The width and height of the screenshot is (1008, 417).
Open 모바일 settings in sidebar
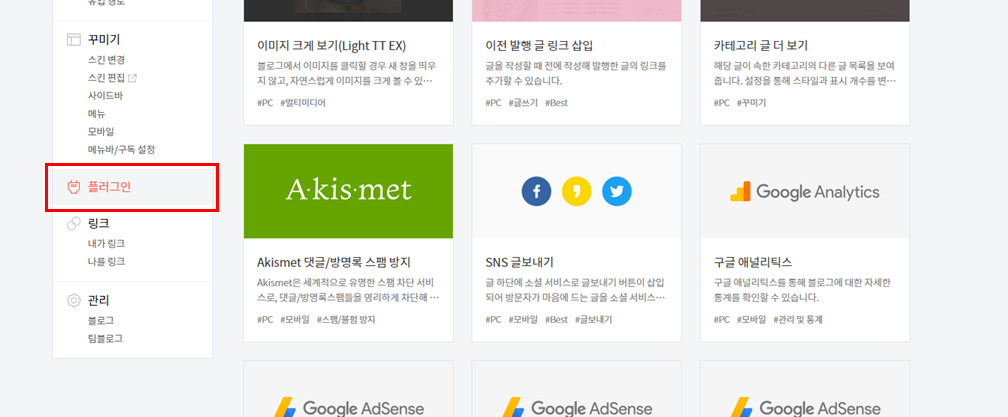101,132
